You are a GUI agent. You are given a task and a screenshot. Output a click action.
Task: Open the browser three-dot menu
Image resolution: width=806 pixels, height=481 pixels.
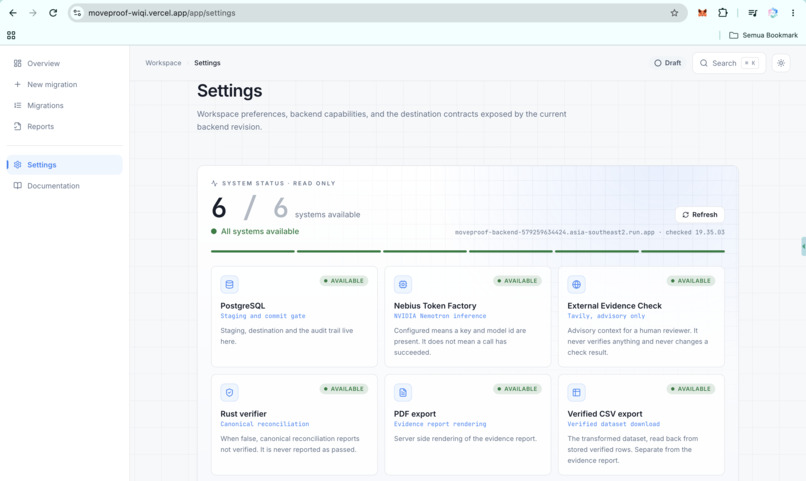tap(793, 13)
